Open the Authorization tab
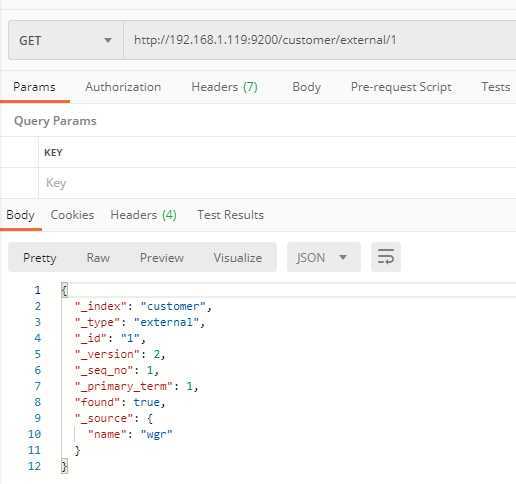516x484 pixels. click(x=123, y=87)
